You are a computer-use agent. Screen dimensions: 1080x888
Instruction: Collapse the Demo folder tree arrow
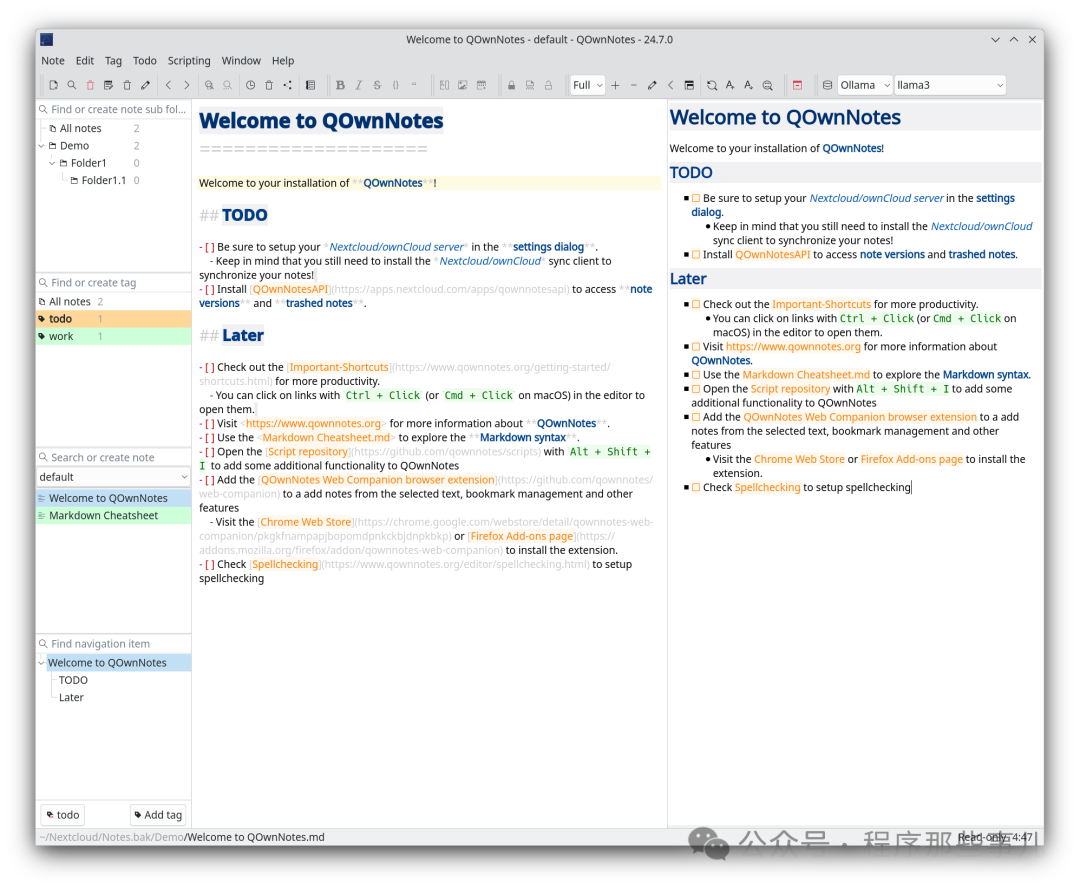click(x=42, y=146)
